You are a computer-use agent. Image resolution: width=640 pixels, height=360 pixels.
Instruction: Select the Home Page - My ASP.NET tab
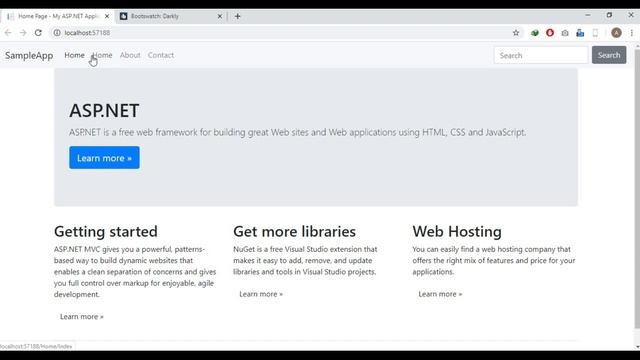tap(57, 16)
